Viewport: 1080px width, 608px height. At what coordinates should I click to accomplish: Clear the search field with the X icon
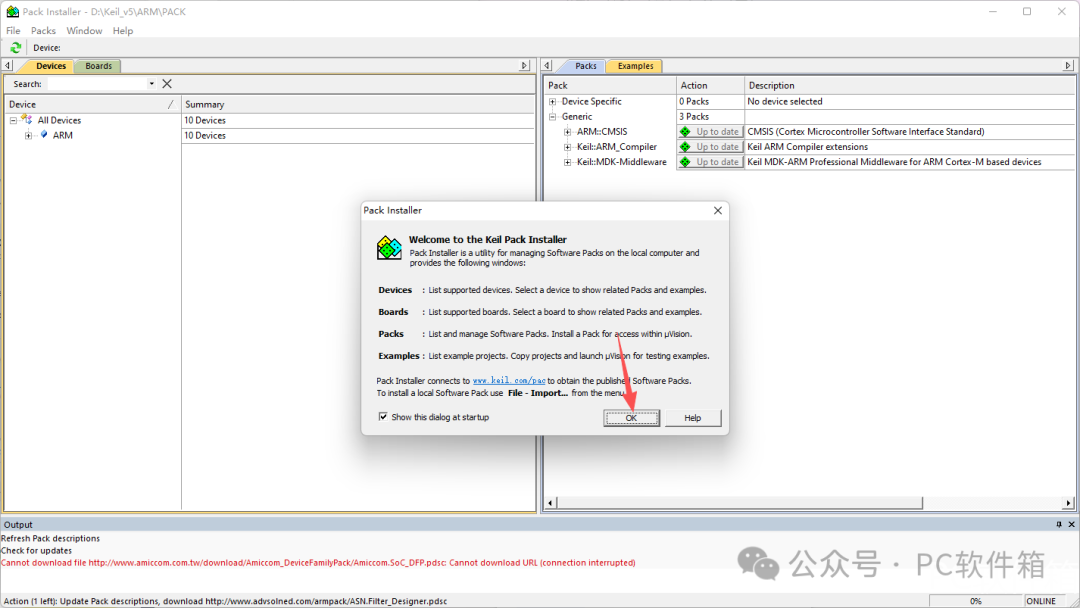[x=167, y=83]
